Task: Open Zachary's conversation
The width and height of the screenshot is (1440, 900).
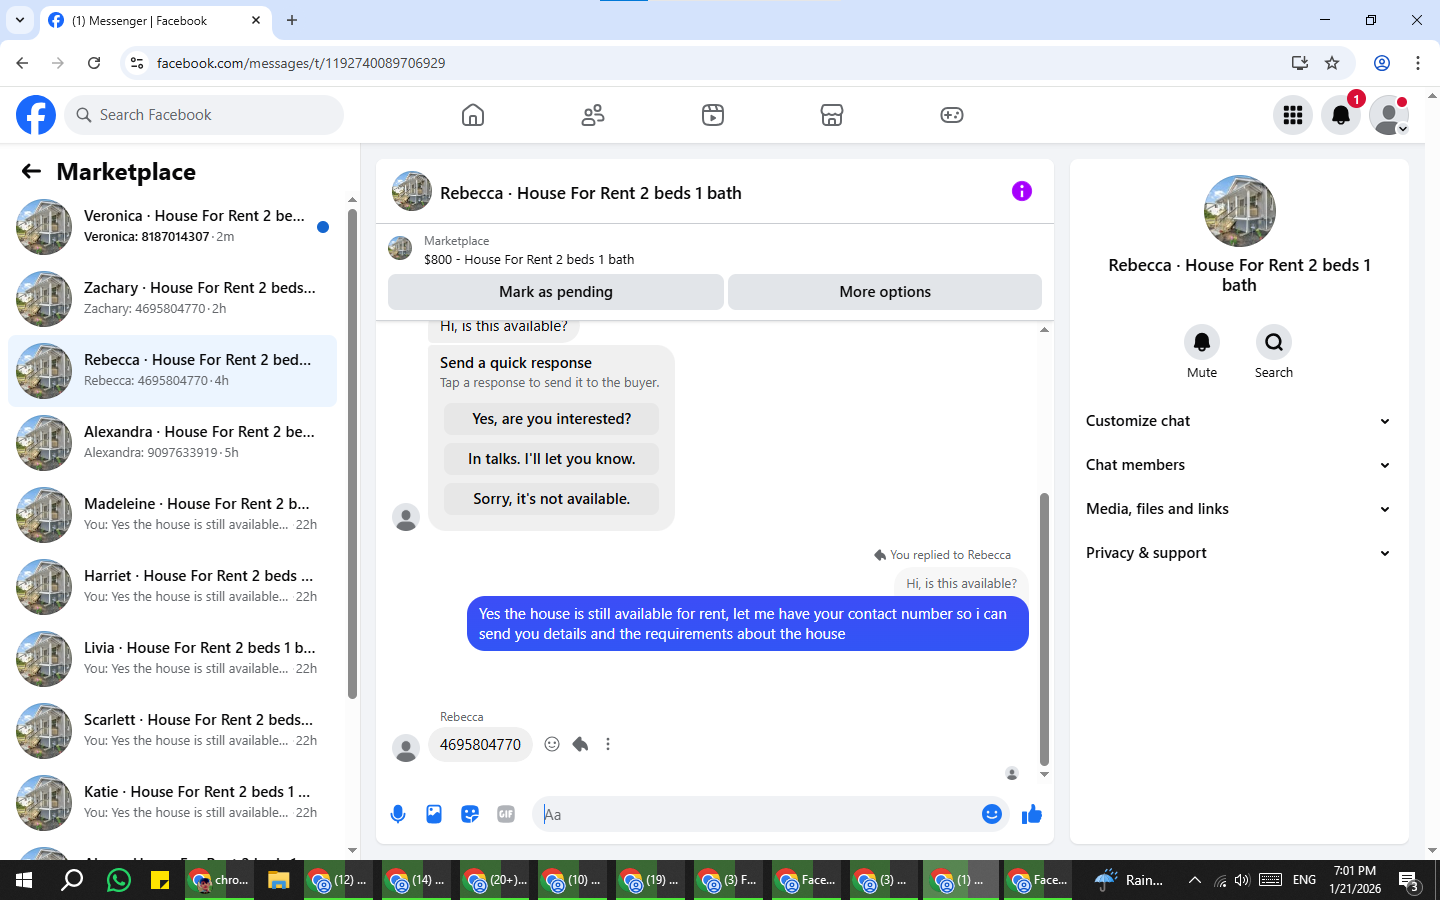Action: (x=173, y=299)
